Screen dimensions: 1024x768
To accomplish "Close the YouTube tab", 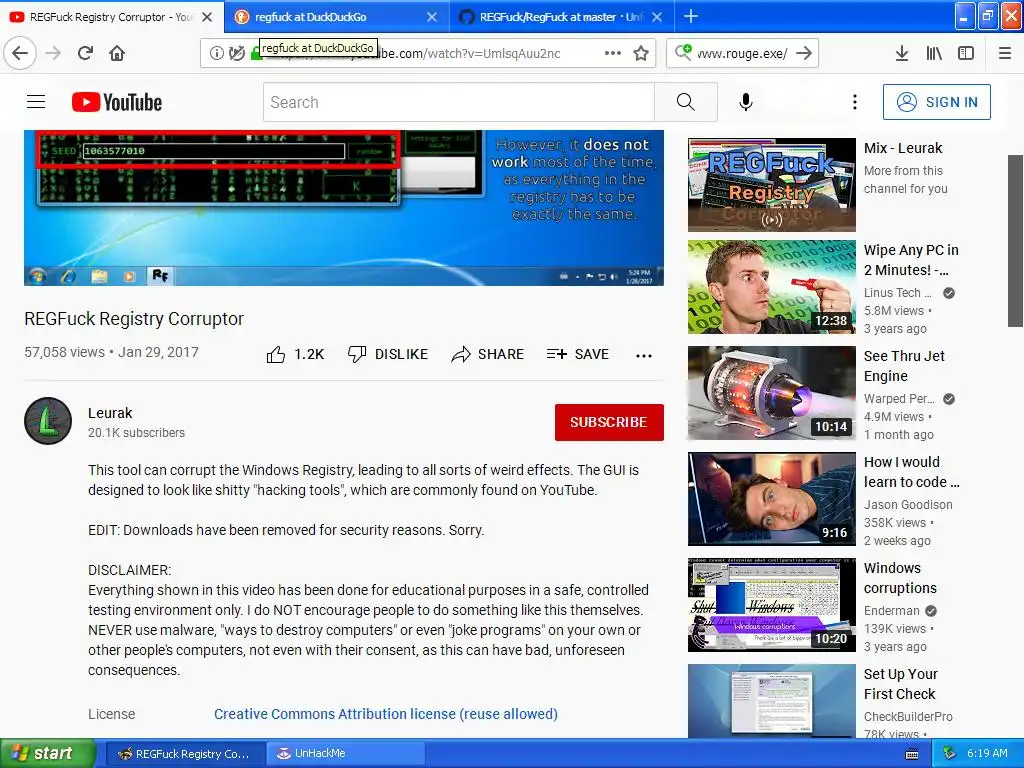I will tap(207, 17).
